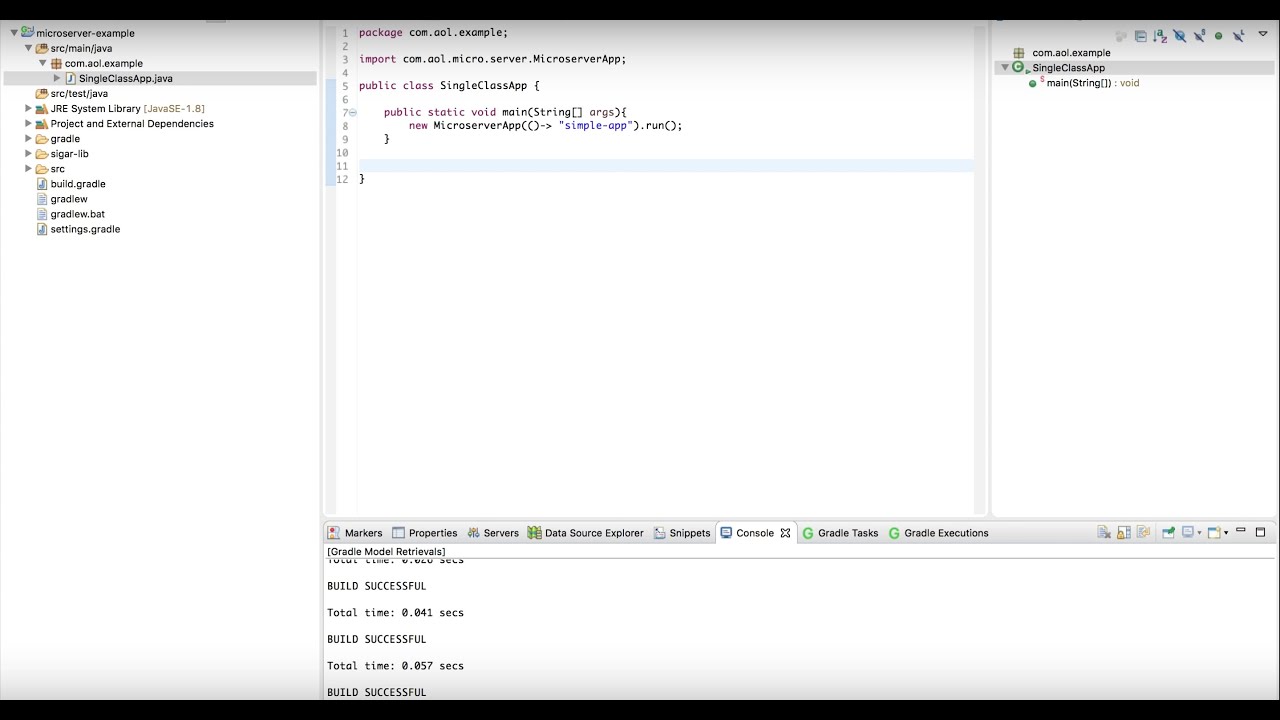This screenshot has height=720, width=1280.
Task: Expand the JRE System Library node
Action: (x=29, y=108)
